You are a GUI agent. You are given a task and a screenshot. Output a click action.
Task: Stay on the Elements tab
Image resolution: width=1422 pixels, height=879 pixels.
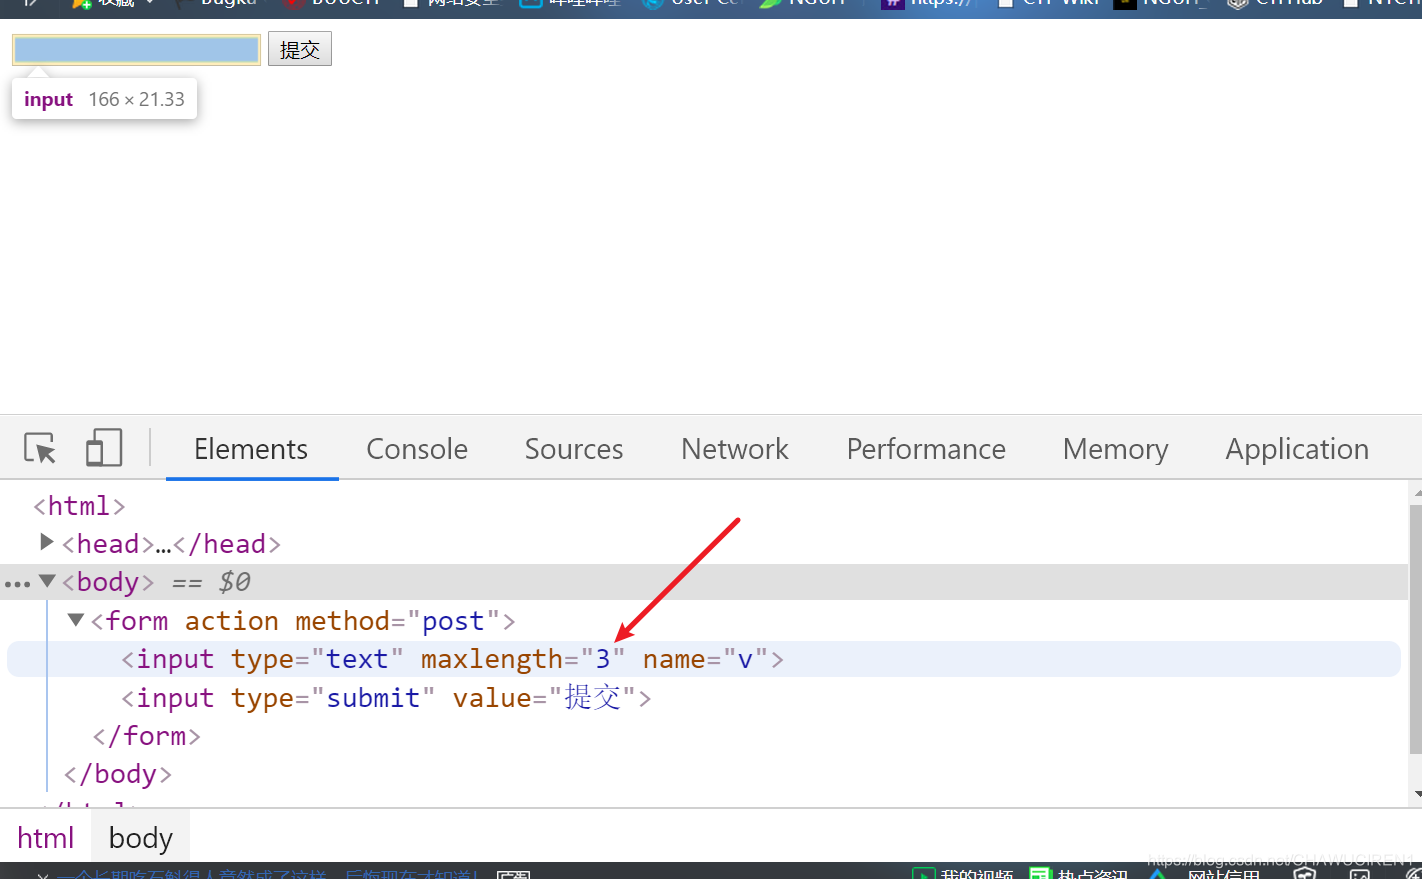[251, 449]
